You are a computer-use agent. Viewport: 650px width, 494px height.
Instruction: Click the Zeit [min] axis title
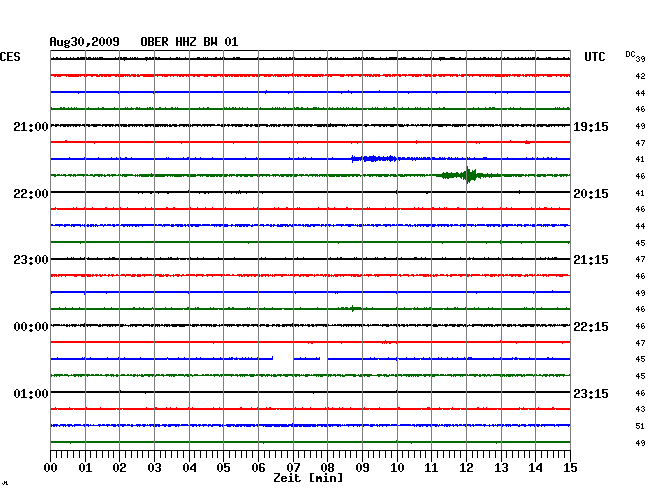[x=308, y=478]
